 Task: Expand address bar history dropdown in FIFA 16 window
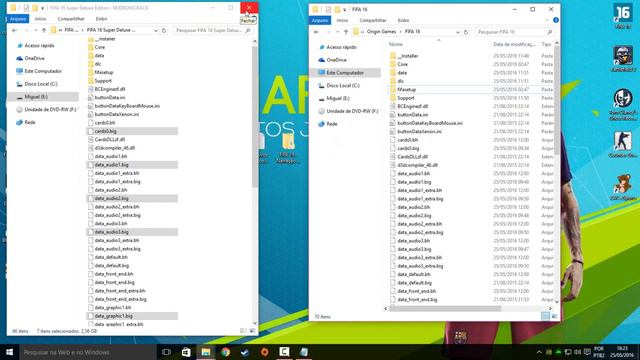(x=458, y=32)
